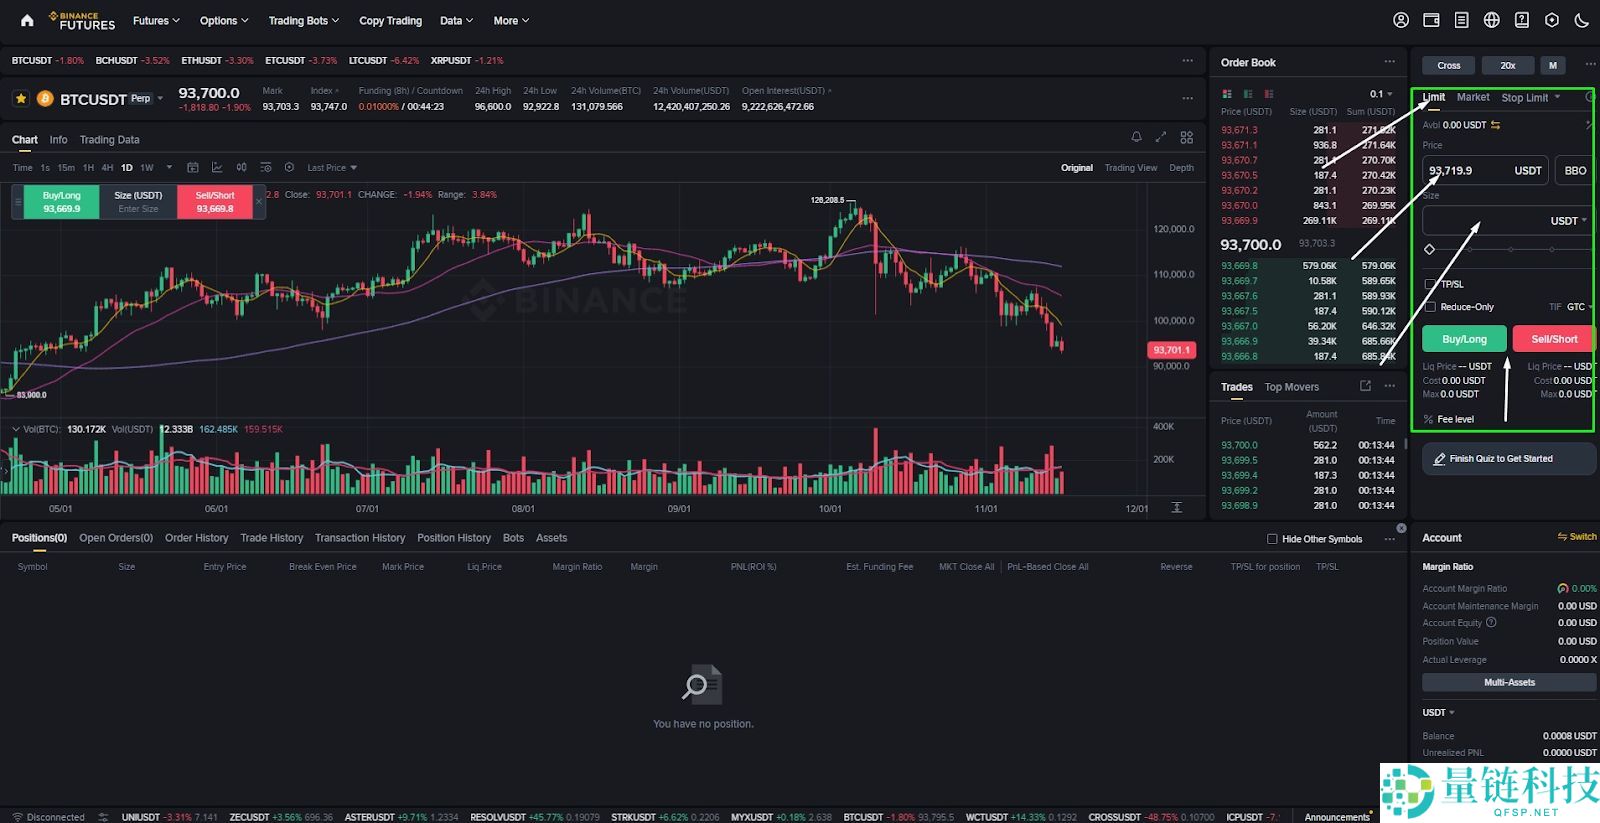Show both buy and sell order book view
This screenshot has width=1600, height=823.
coord(1227,94)
